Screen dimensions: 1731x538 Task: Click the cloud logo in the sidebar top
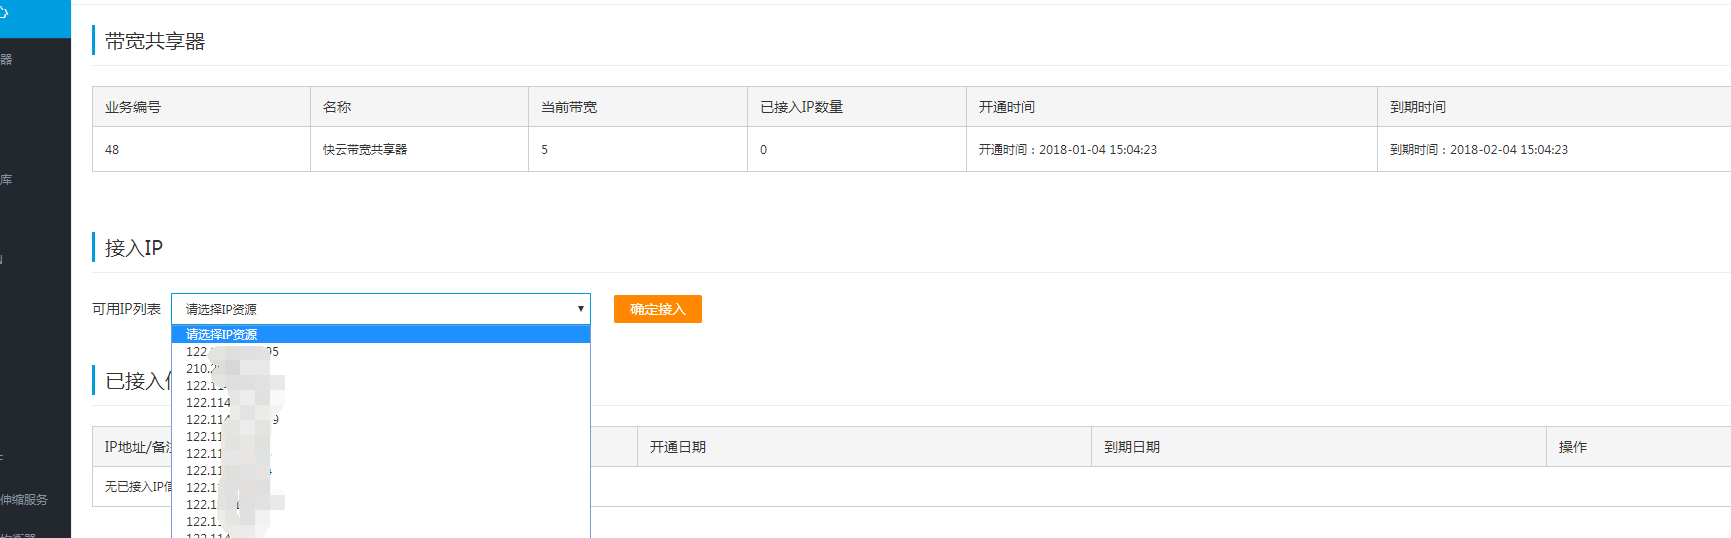pyautogui.click(x=4, y=13)
